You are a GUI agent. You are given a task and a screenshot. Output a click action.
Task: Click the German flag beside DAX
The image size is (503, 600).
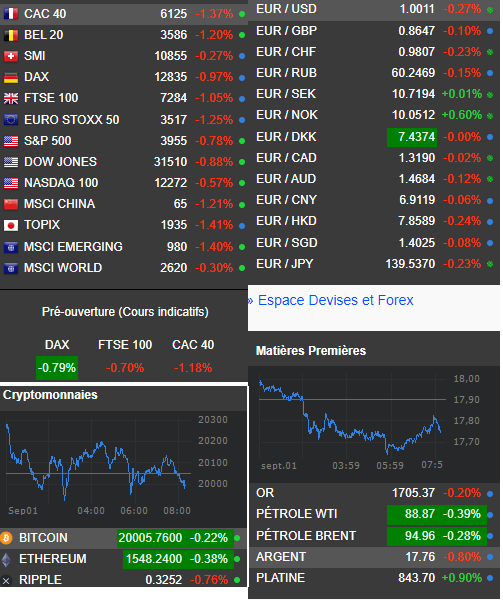[11, 77]
